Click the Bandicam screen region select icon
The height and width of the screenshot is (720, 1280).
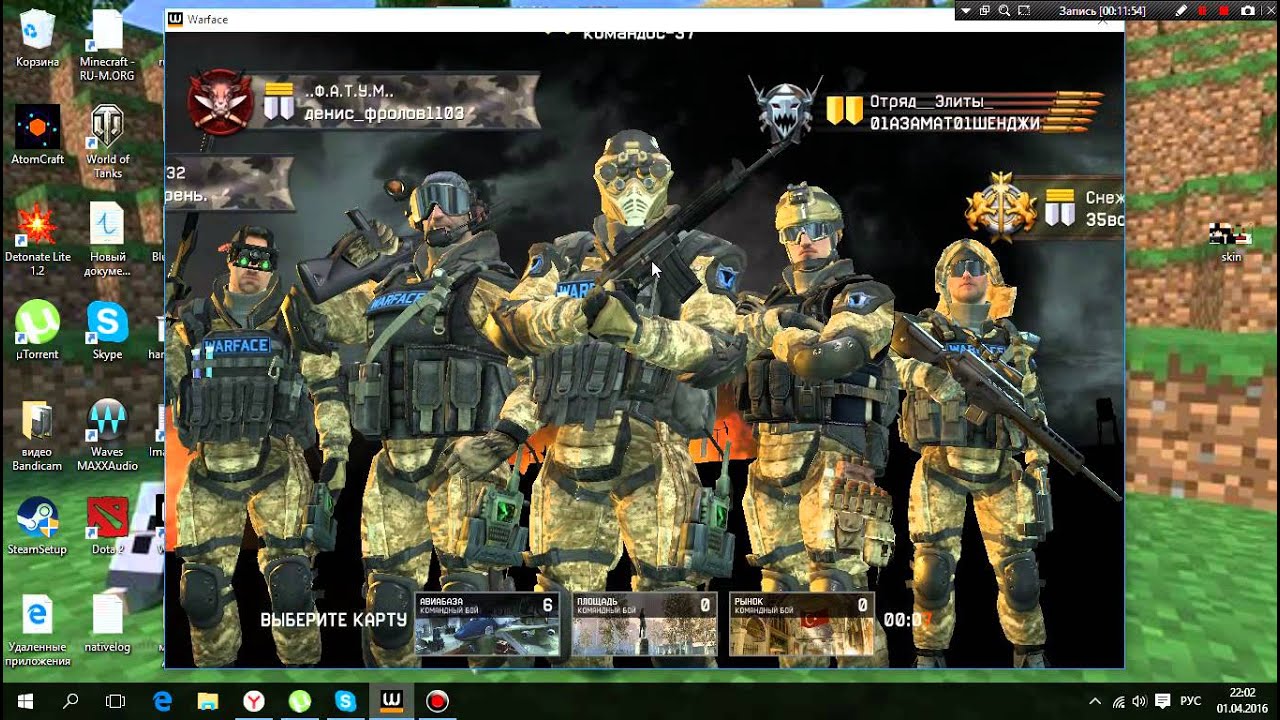(x=1024, y=10)
